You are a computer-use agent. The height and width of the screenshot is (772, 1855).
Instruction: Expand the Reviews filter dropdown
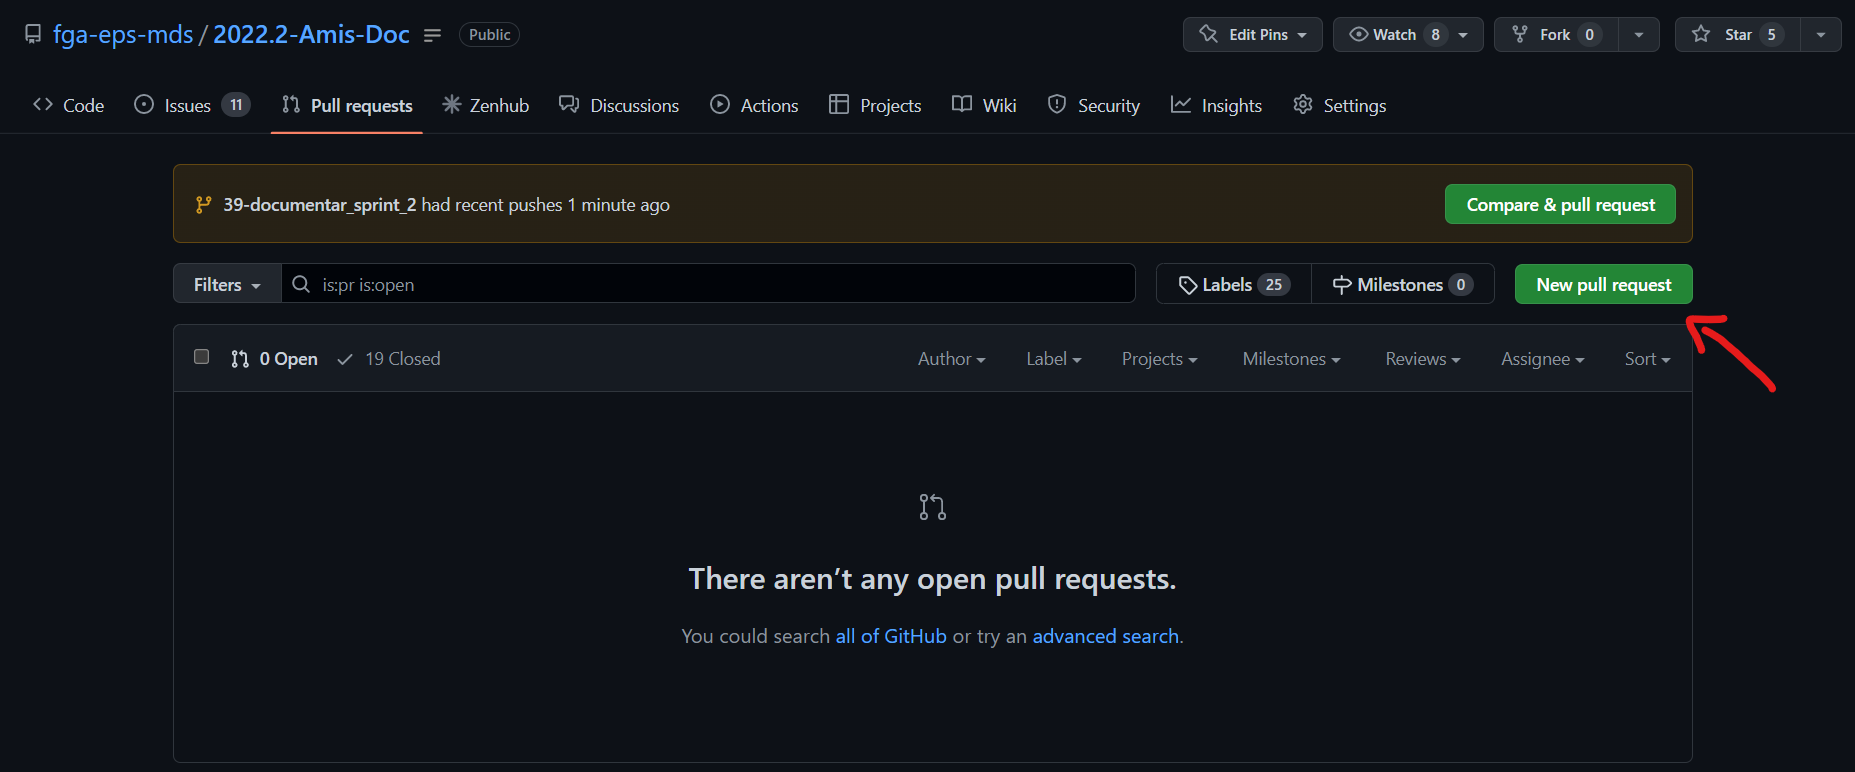[x=1423, y=358]
